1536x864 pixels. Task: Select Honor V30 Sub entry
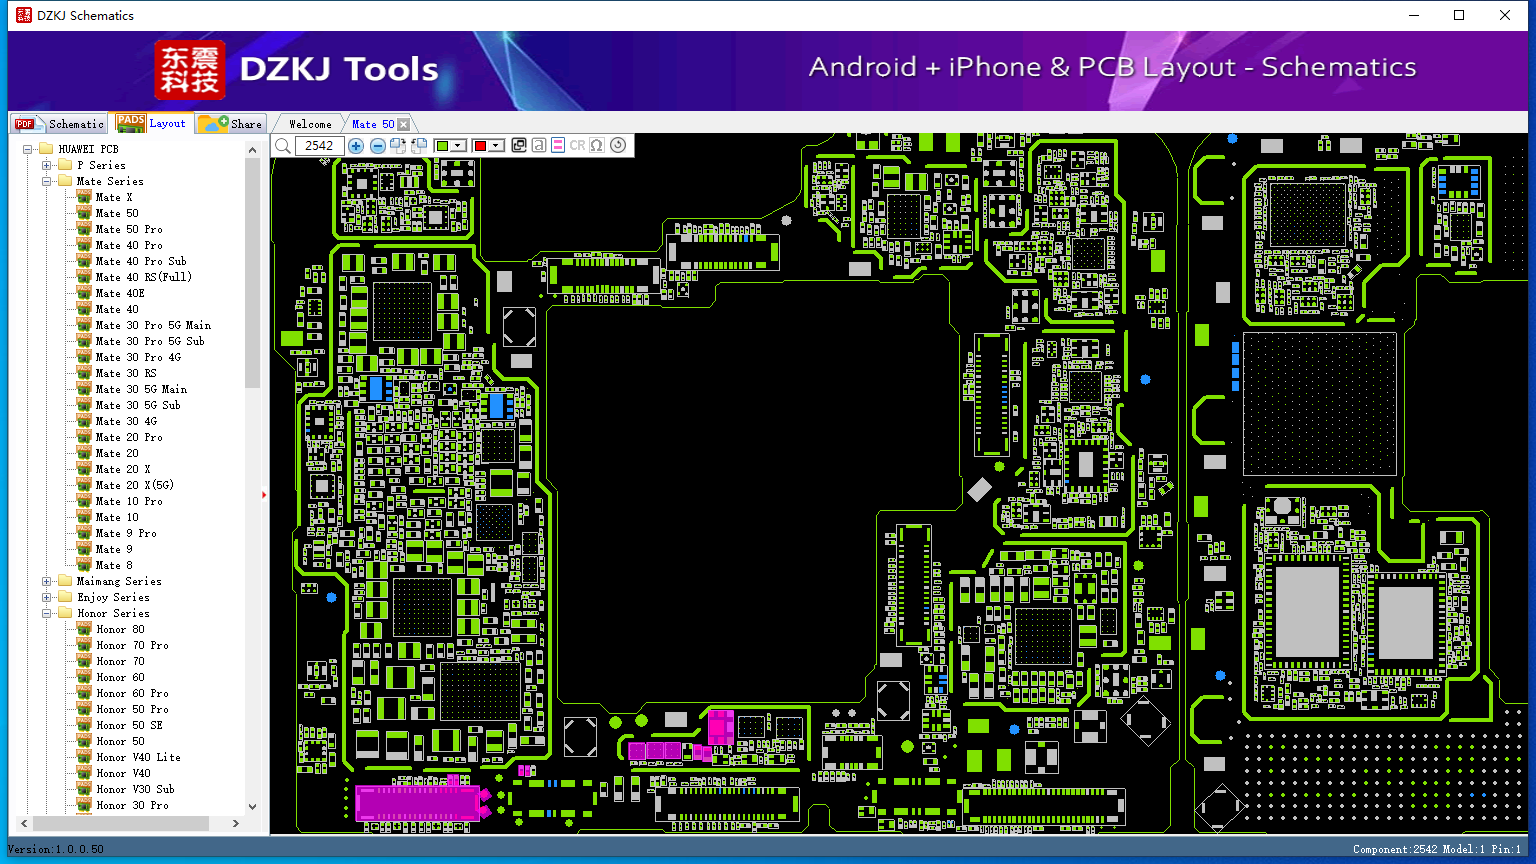coord(136,789)
